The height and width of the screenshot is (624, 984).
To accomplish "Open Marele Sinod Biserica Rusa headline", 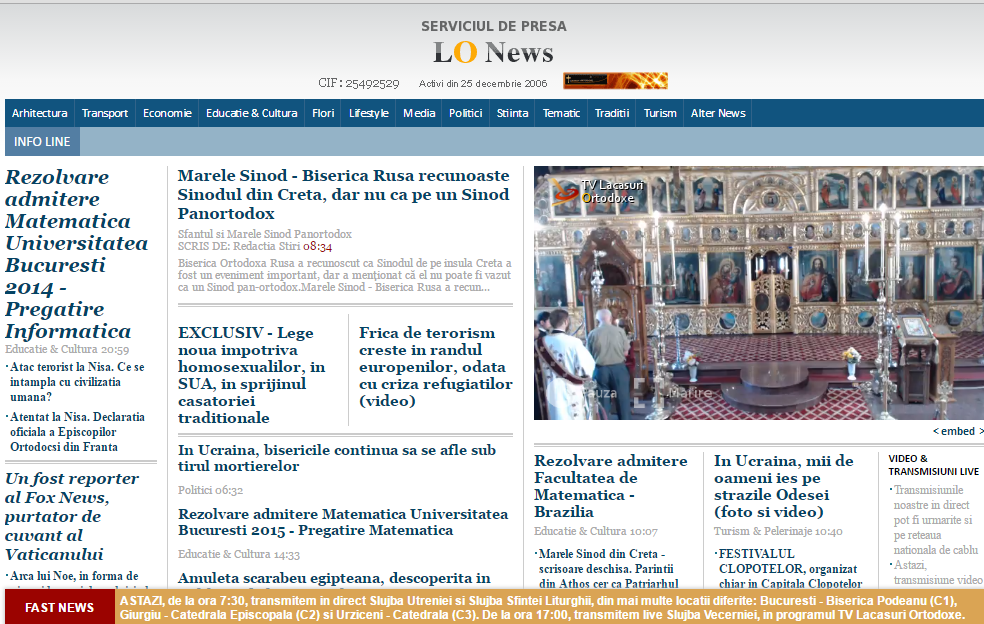I will 343,194.
